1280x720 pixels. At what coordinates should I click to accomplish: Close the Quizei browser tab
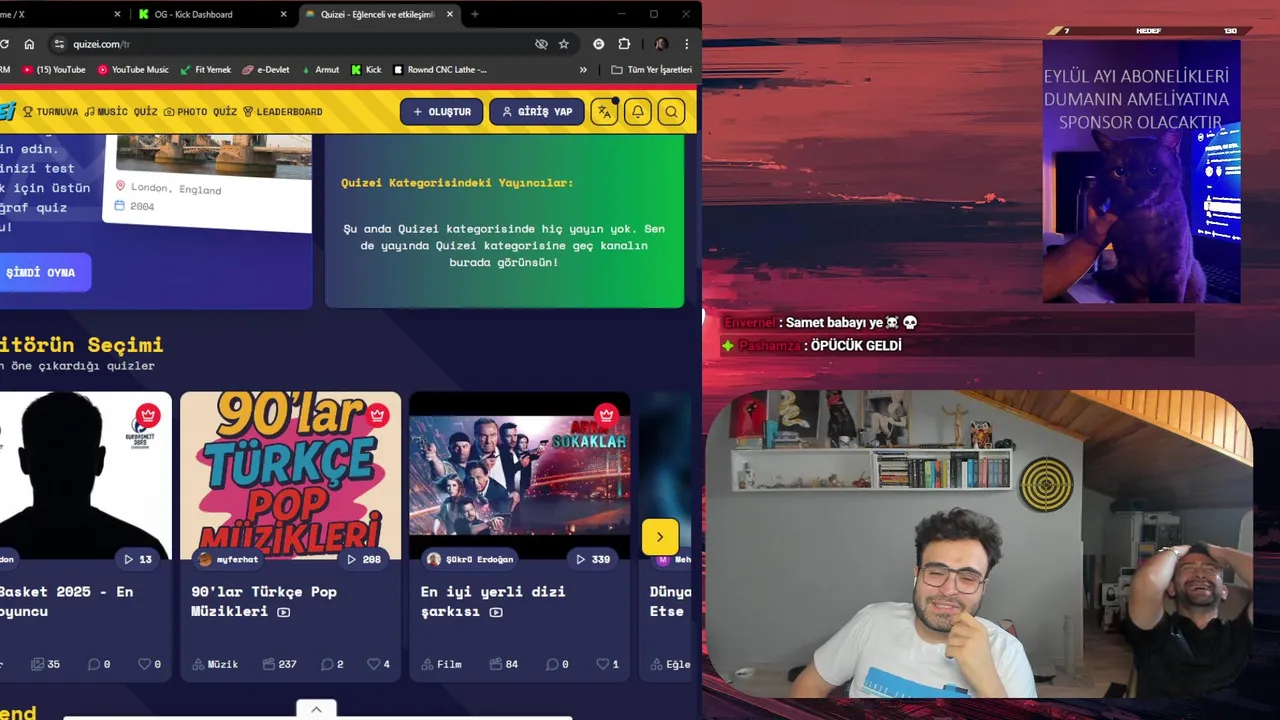449,14
